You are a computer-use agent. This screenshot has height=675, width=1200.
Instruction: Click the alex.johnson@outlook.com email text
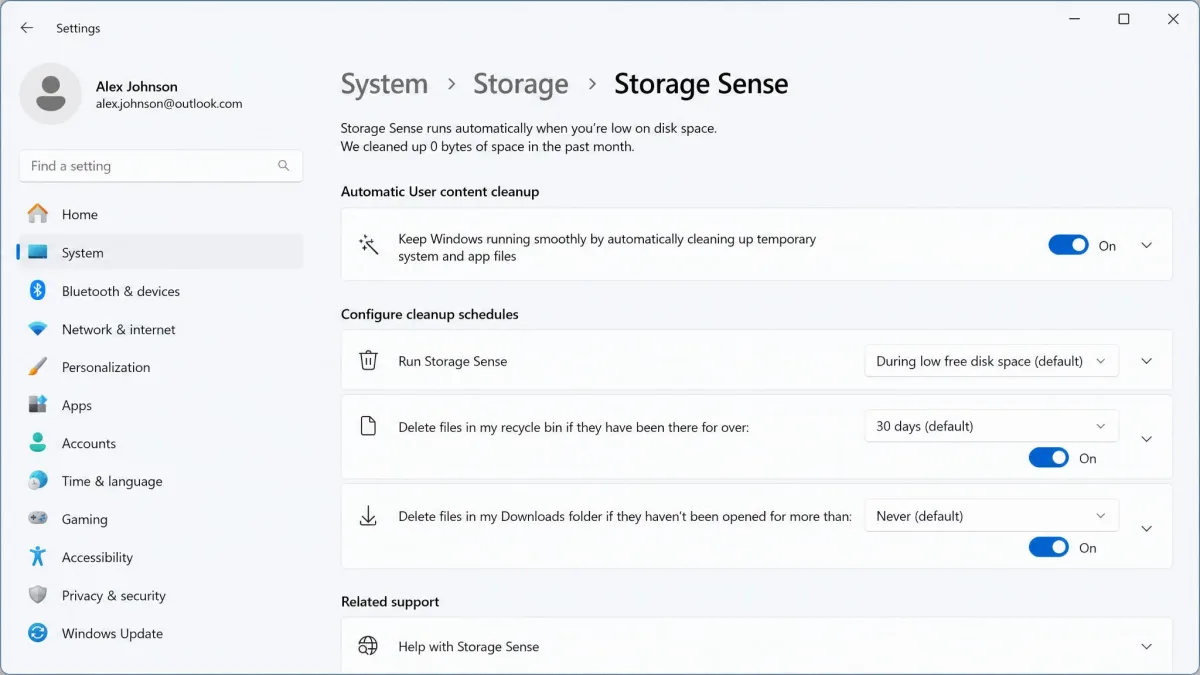[169, 104]
